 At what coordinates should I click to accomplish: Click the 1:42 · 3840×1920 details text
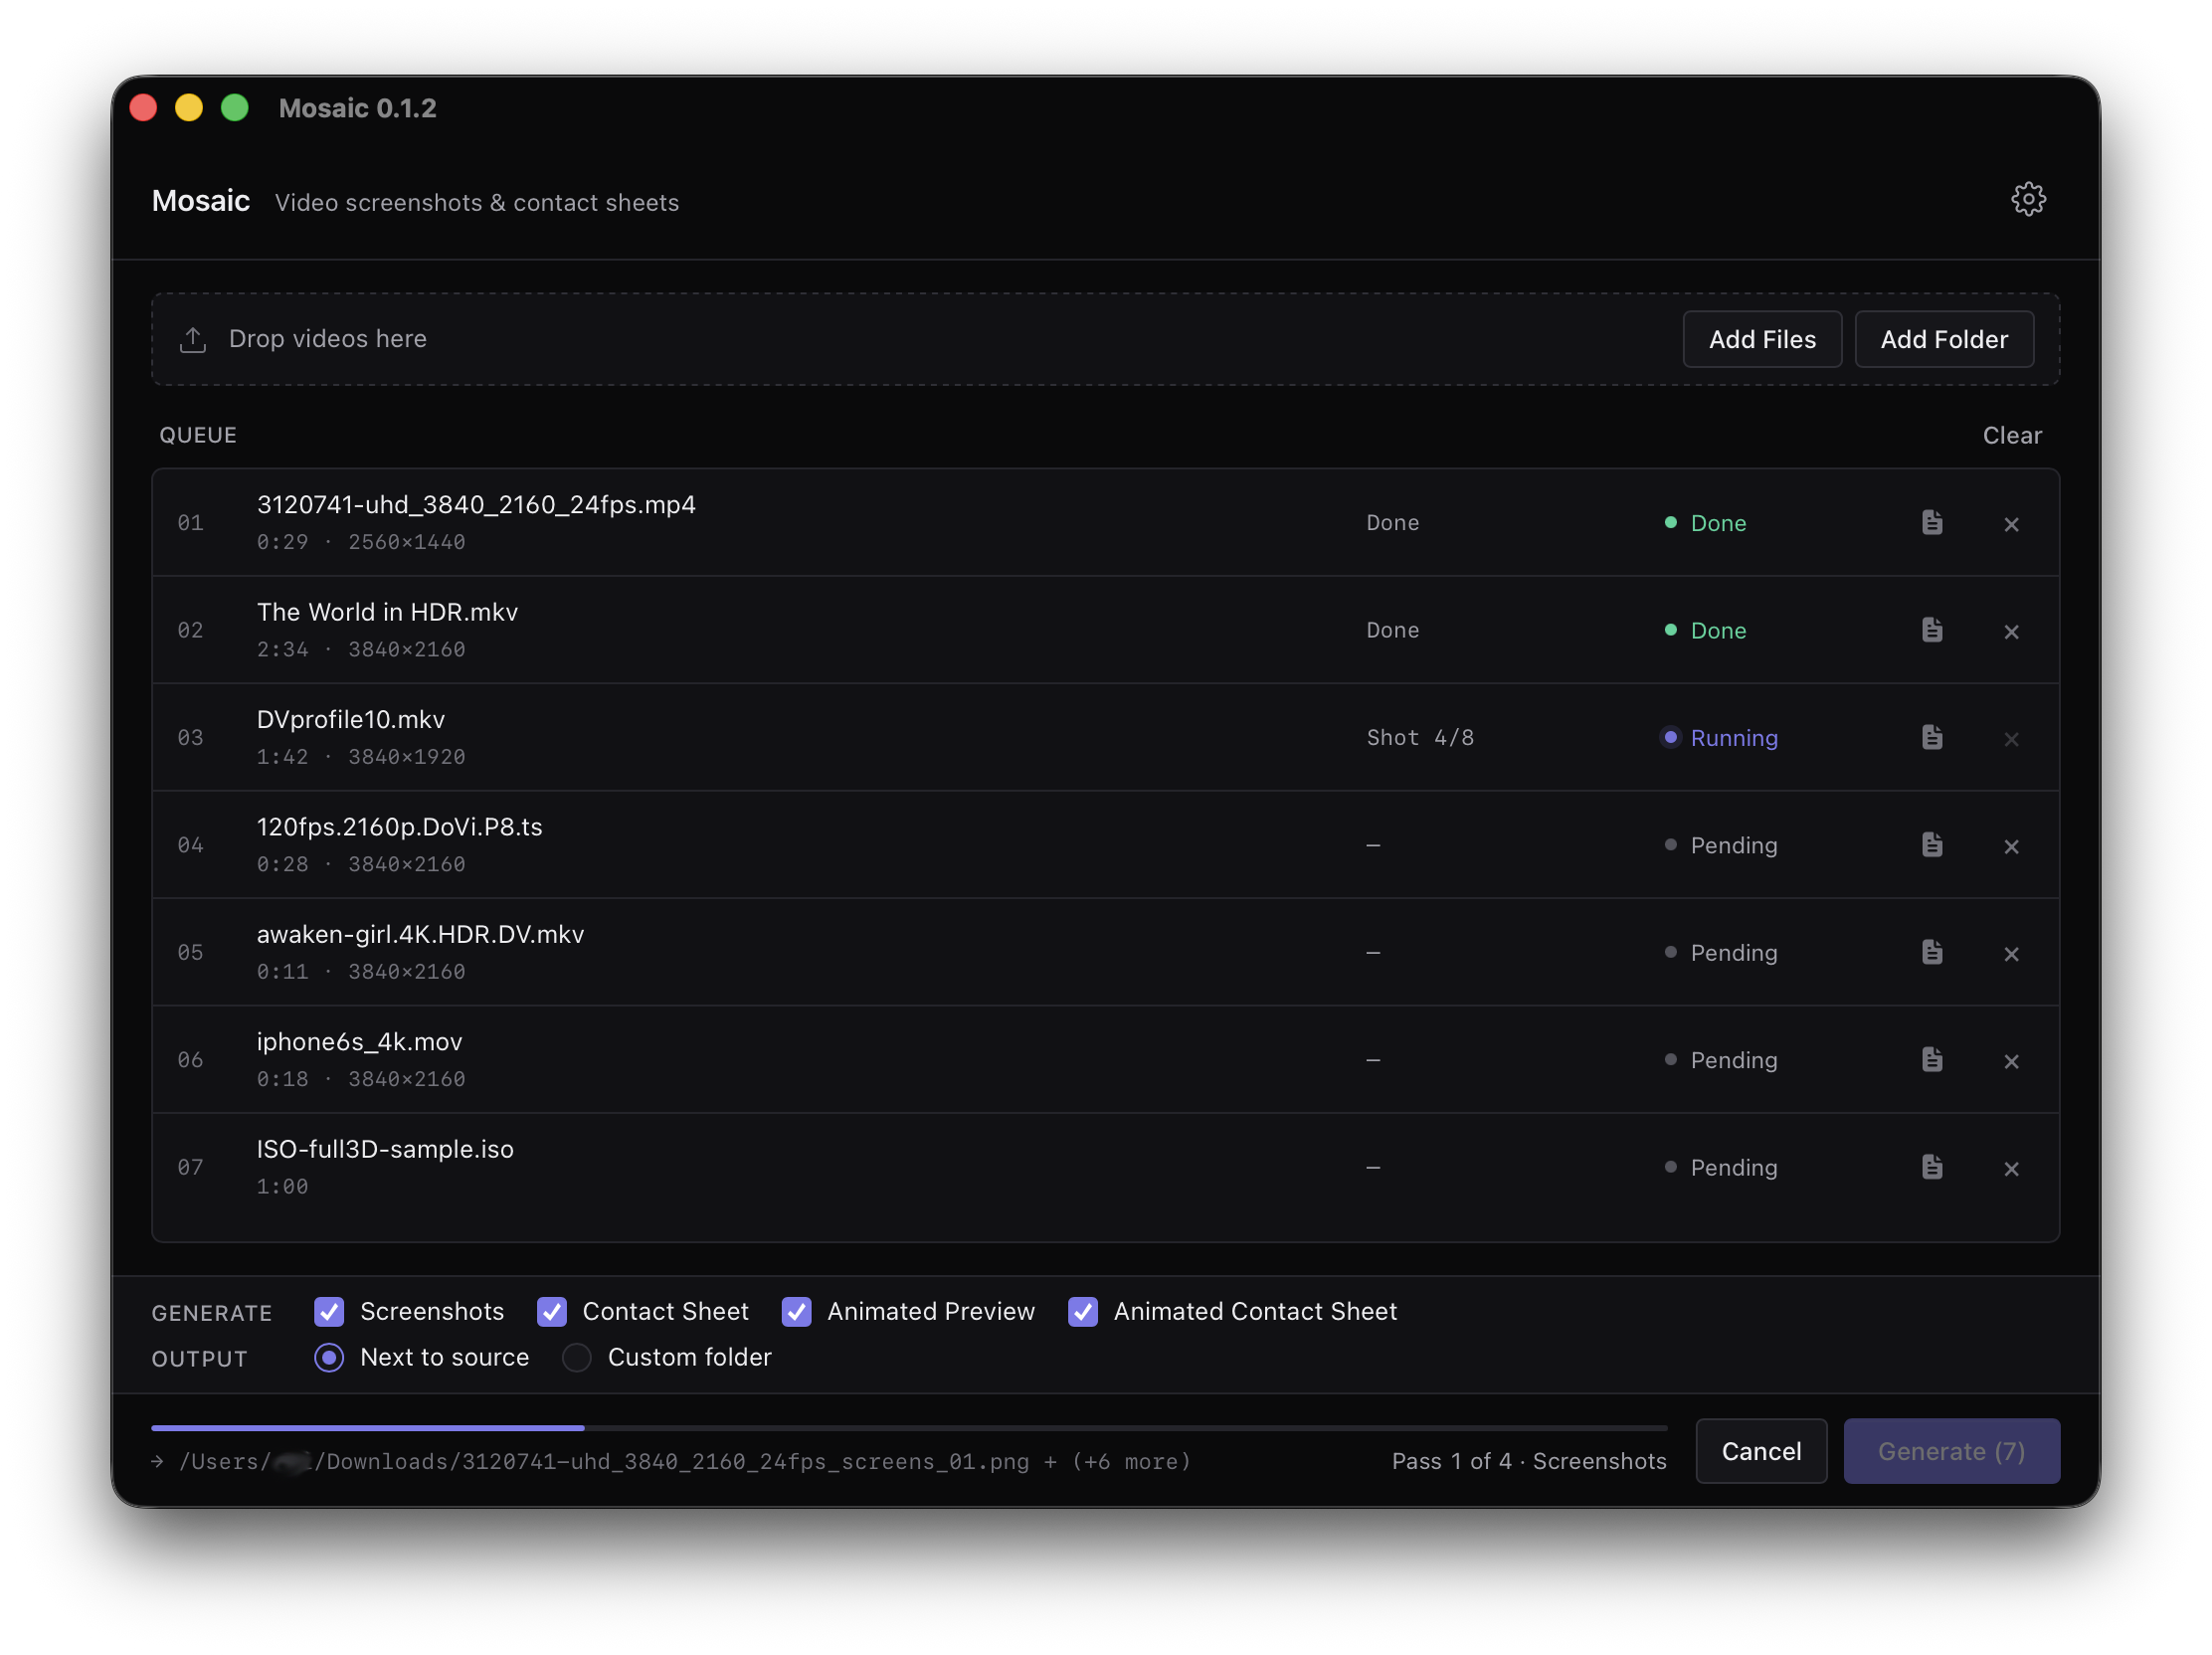click(x=361, y=757)
